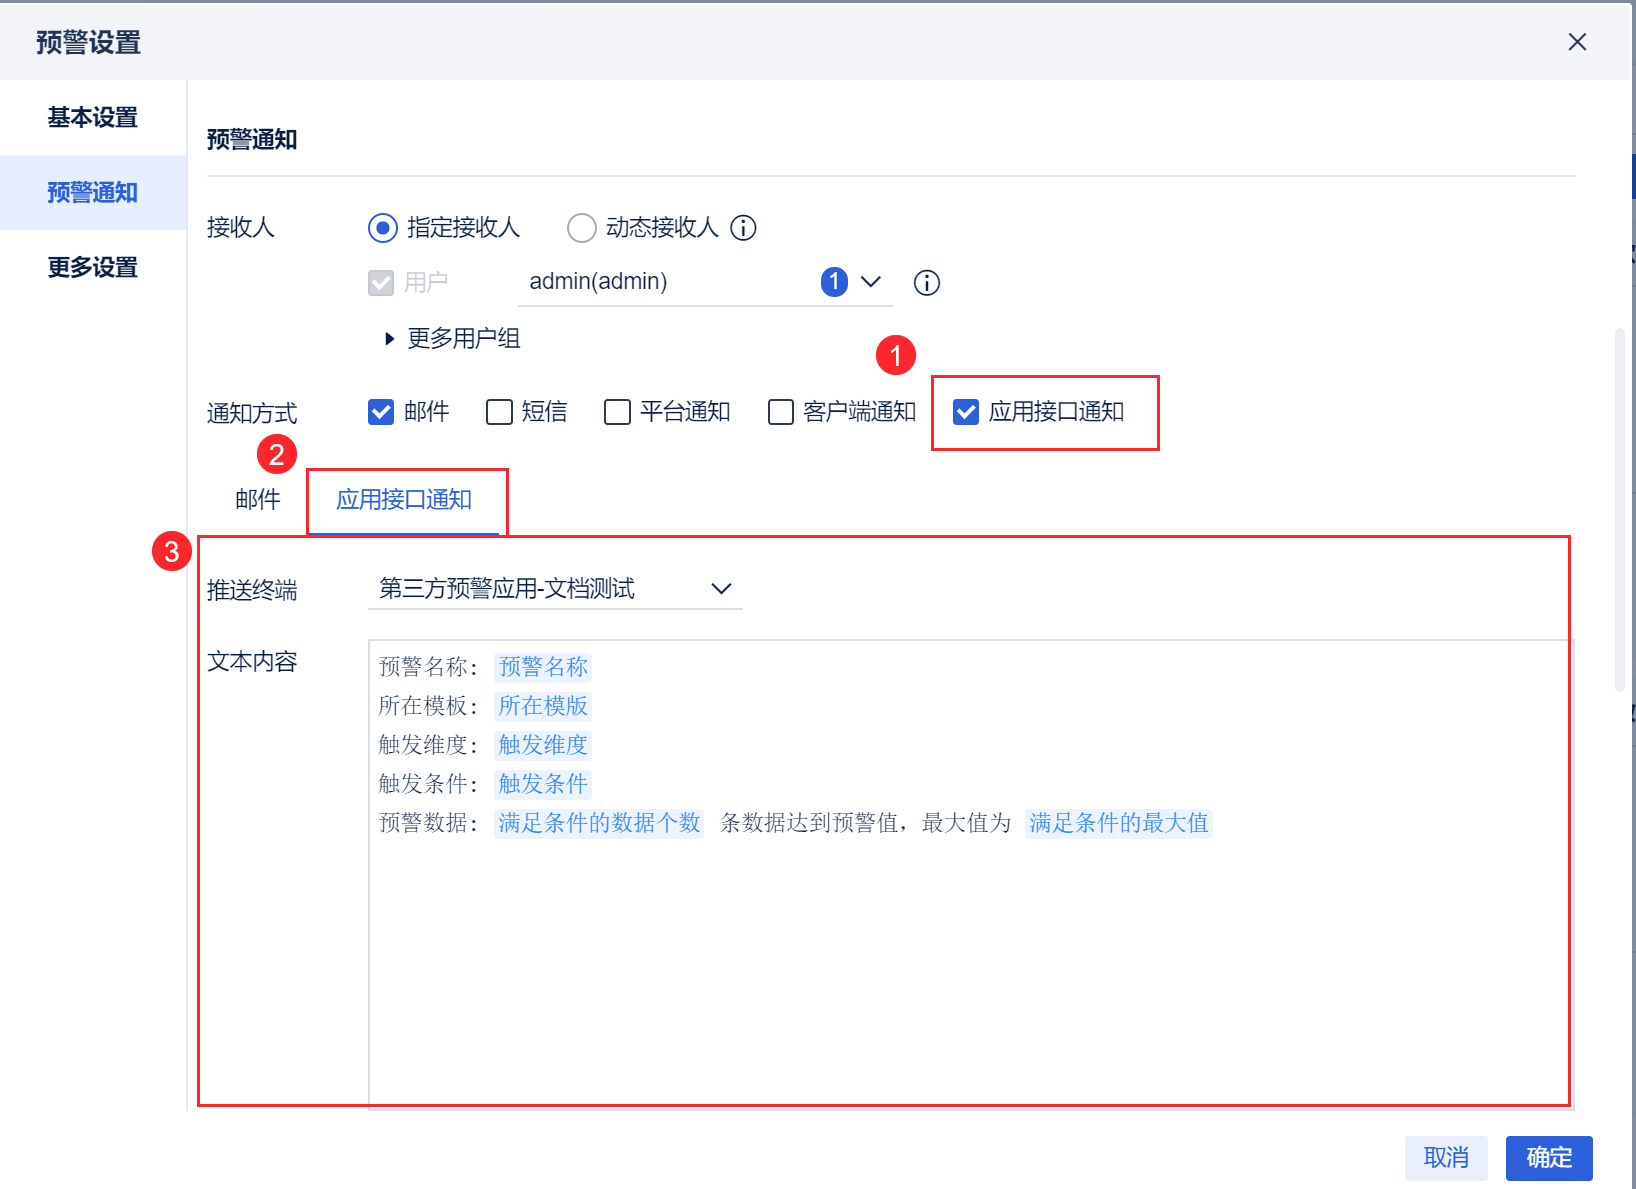Click the info icon next to 动态接收人
The width and height of the screenshot is (1636, 1189).
[x=743, y=228]
